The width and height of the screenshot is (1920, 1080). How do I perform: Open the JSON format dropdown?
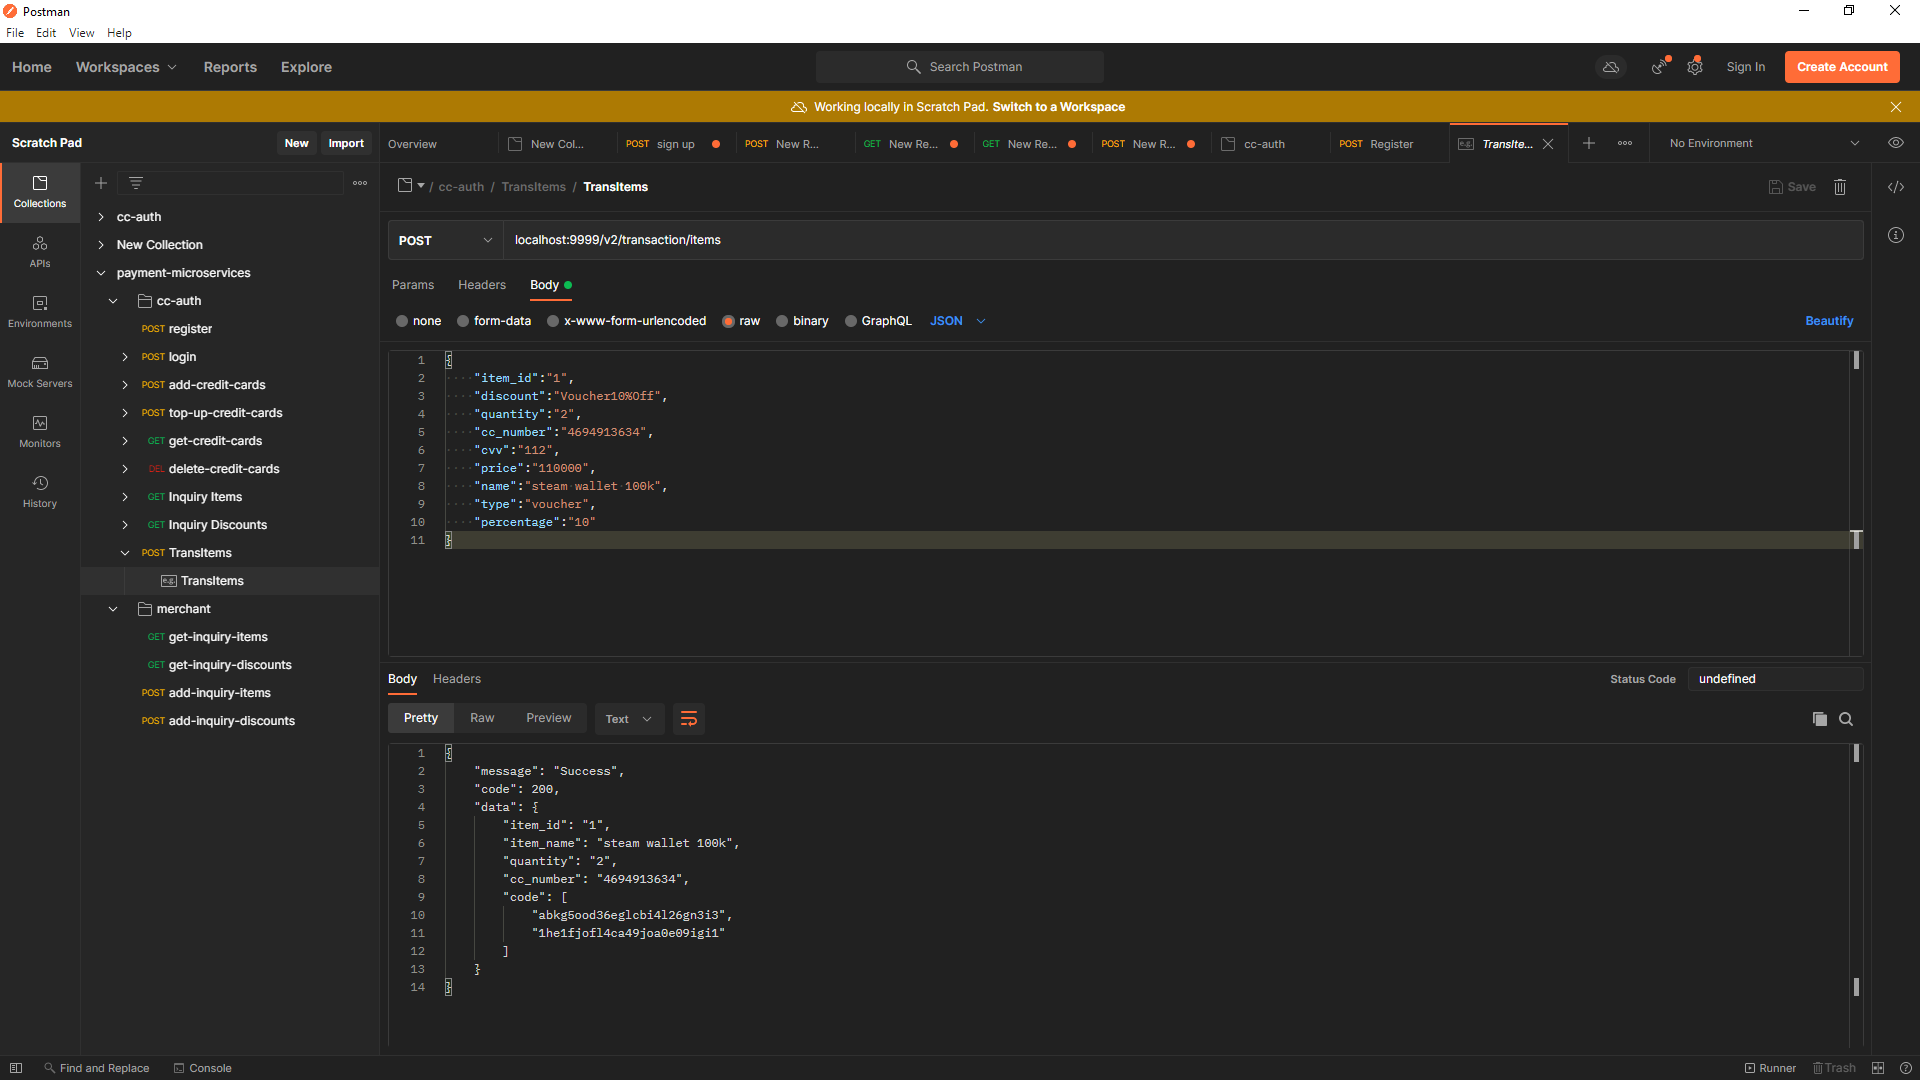point(958,321)
